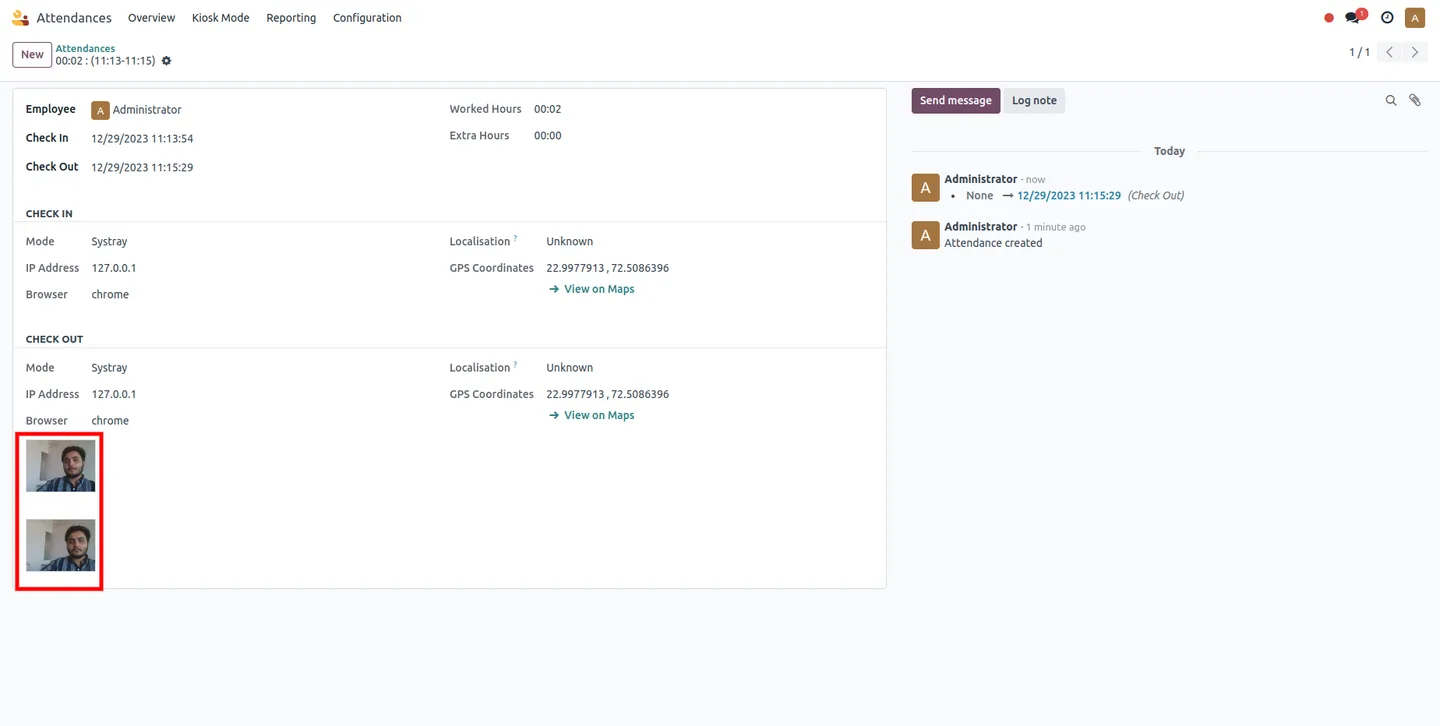Open the Configuration menu
The image size is (1440, 726).
click(x=367, y=18)
